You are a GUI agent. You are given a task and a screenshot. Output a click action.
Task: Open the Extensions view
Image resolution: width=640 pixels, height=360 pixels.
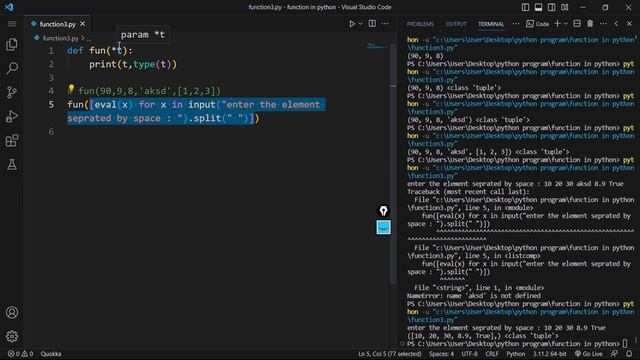pos(12,140)
